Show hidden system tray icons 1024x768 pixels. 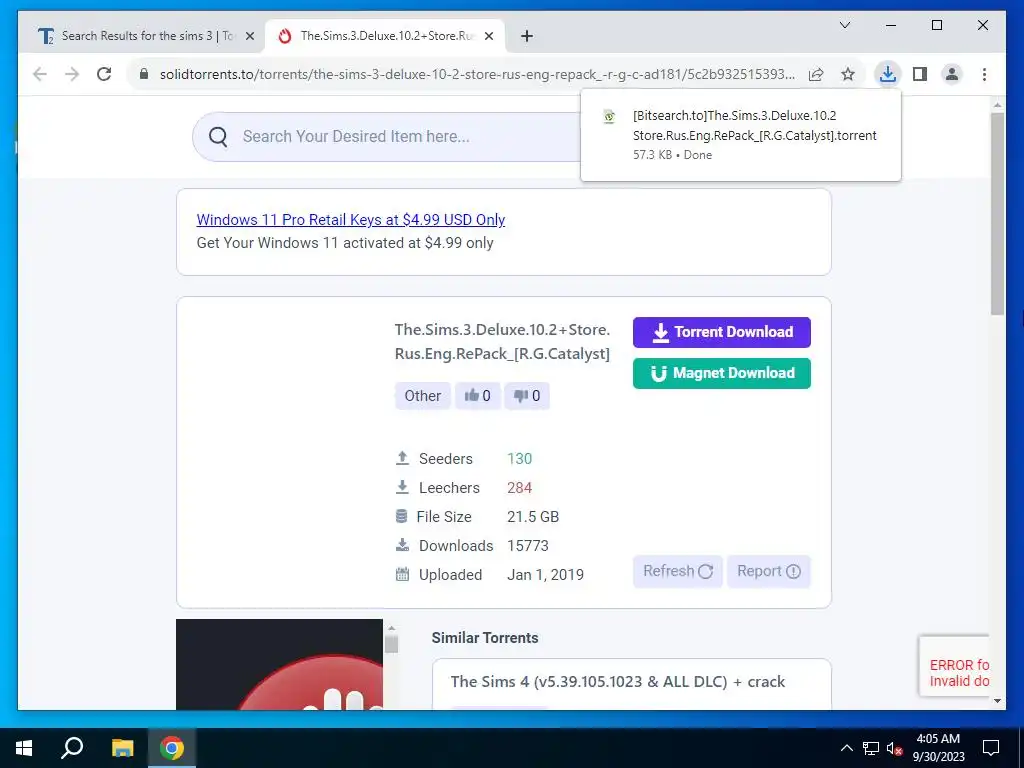846,748
